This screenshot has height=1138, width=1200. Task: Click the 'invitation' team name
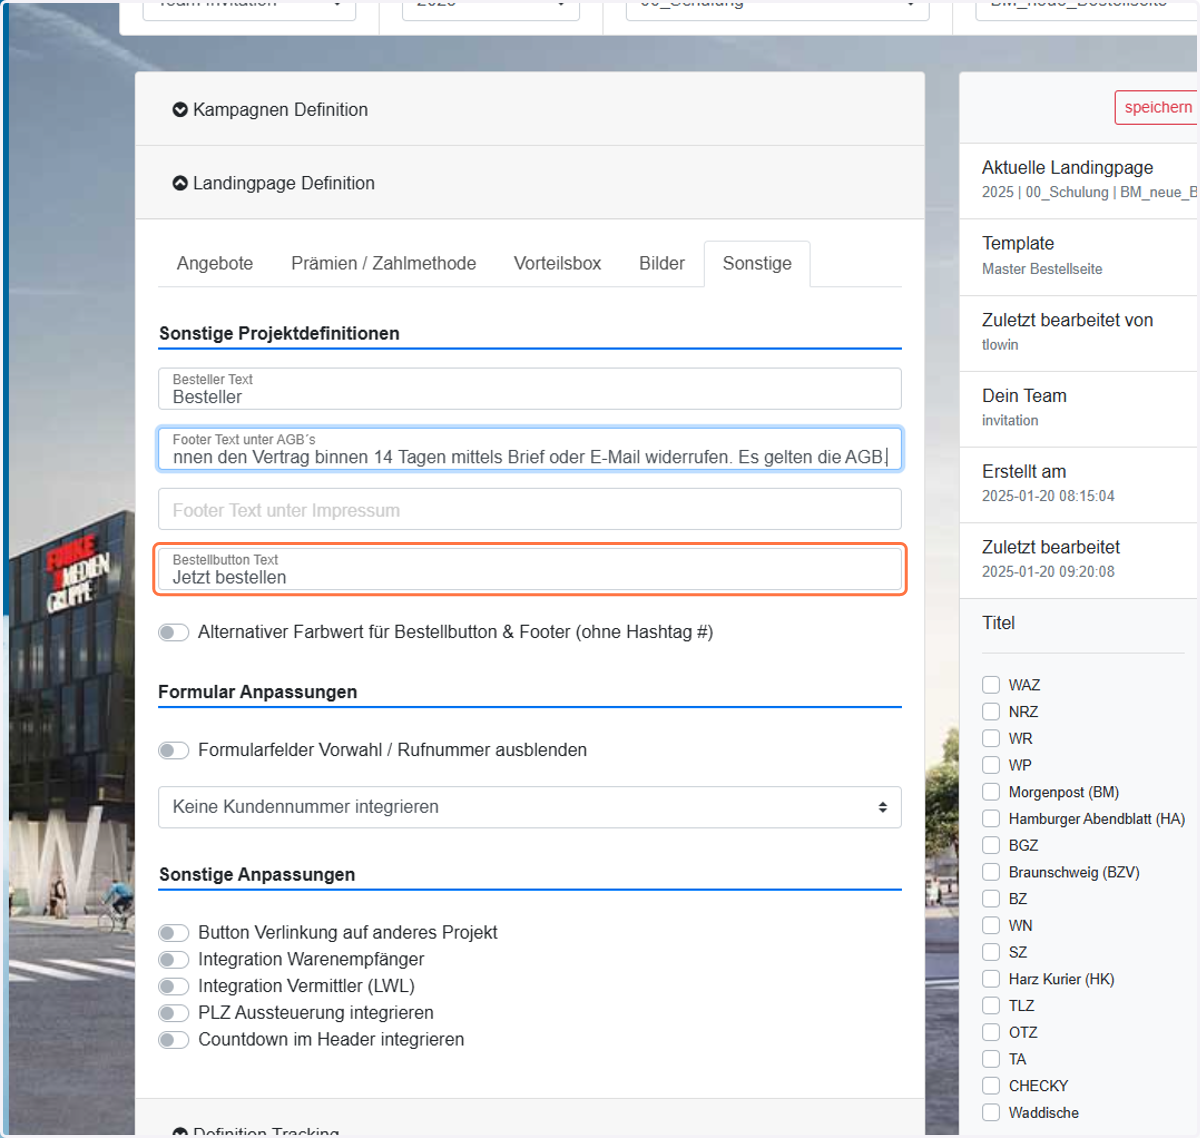tap(1010, 421)
